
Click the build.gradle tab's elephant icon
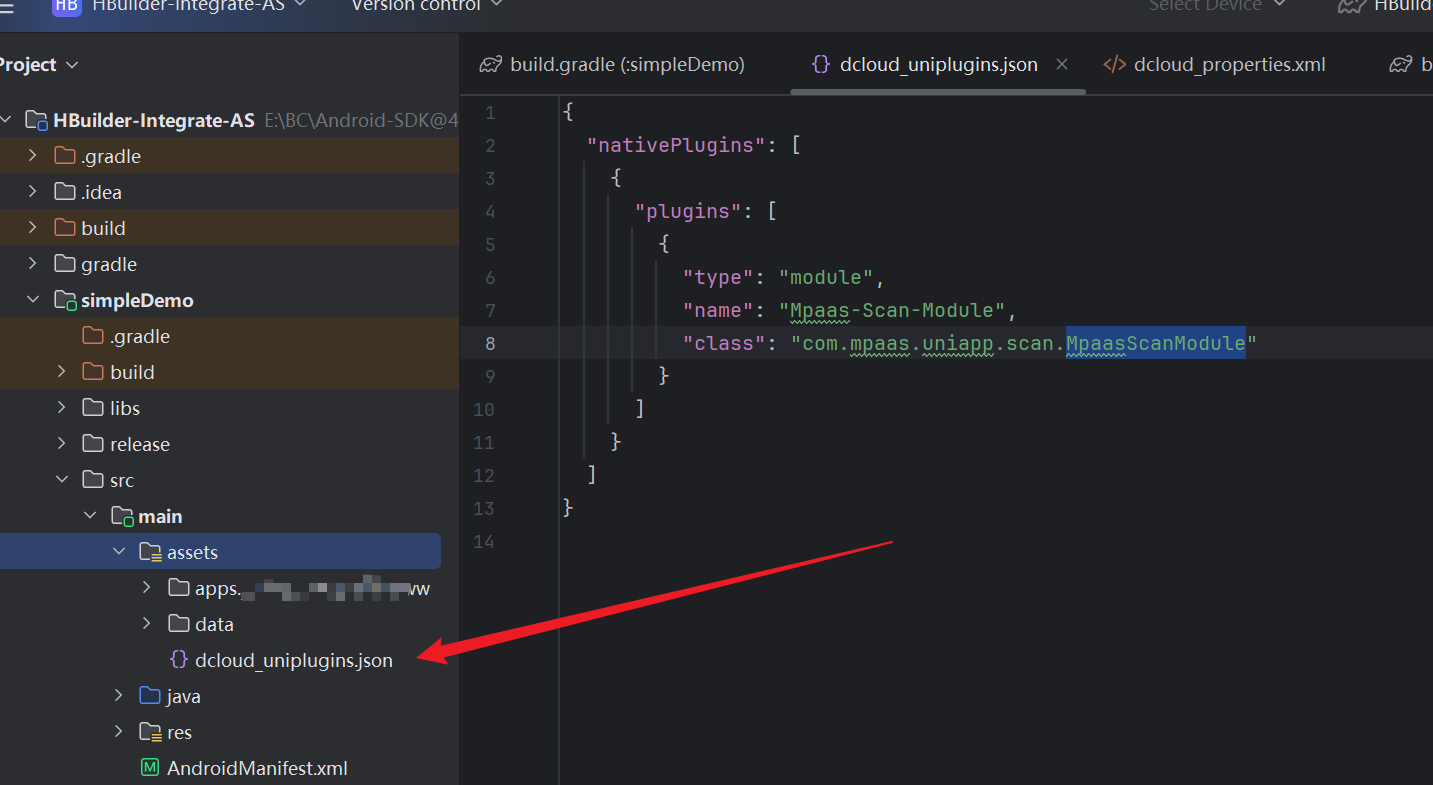point(490,65)
